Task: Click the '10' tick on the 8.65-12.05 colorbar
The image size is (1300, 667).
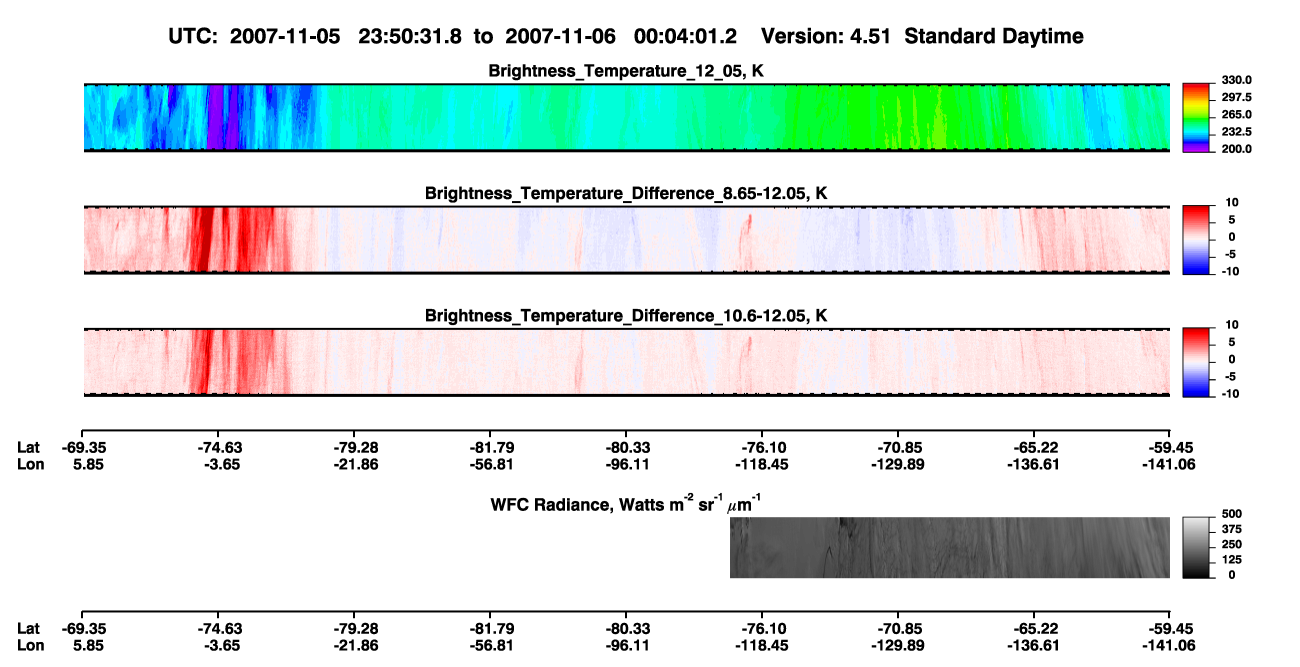Action: [x=1230, y=202]
